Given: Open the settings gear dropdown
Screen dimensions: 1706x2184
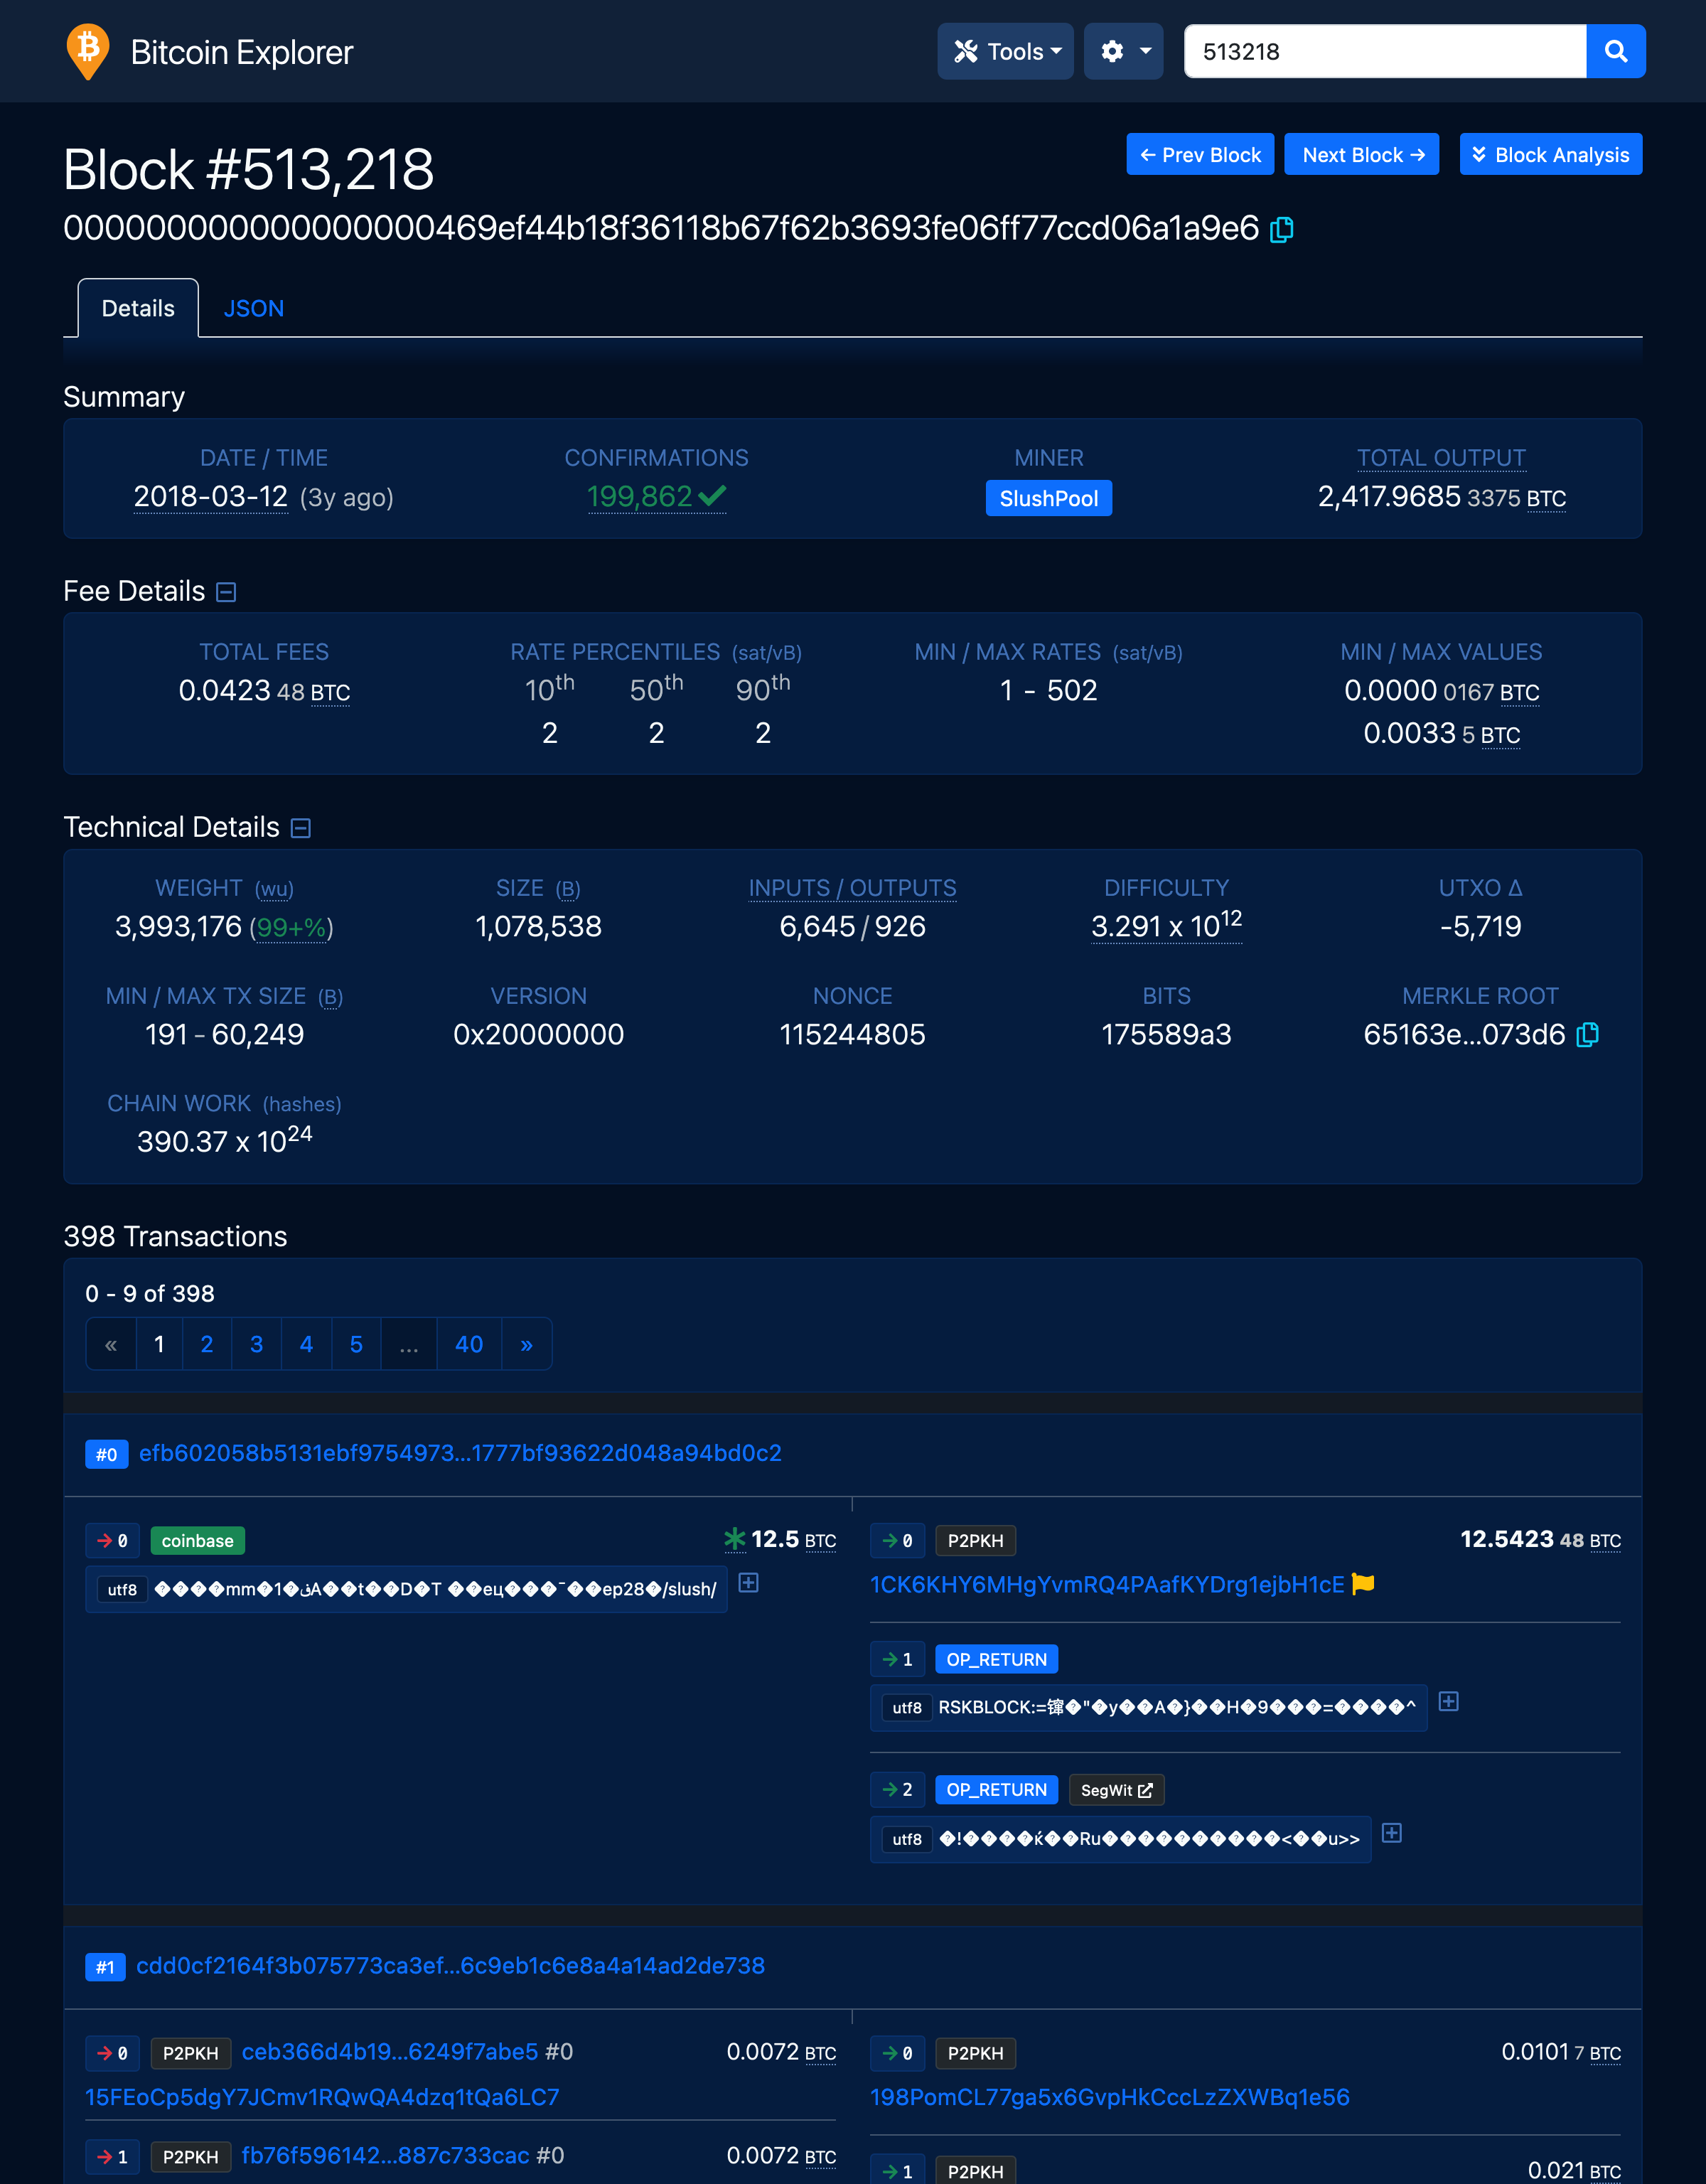Looking at the screenshot, I should (1123, 51).
